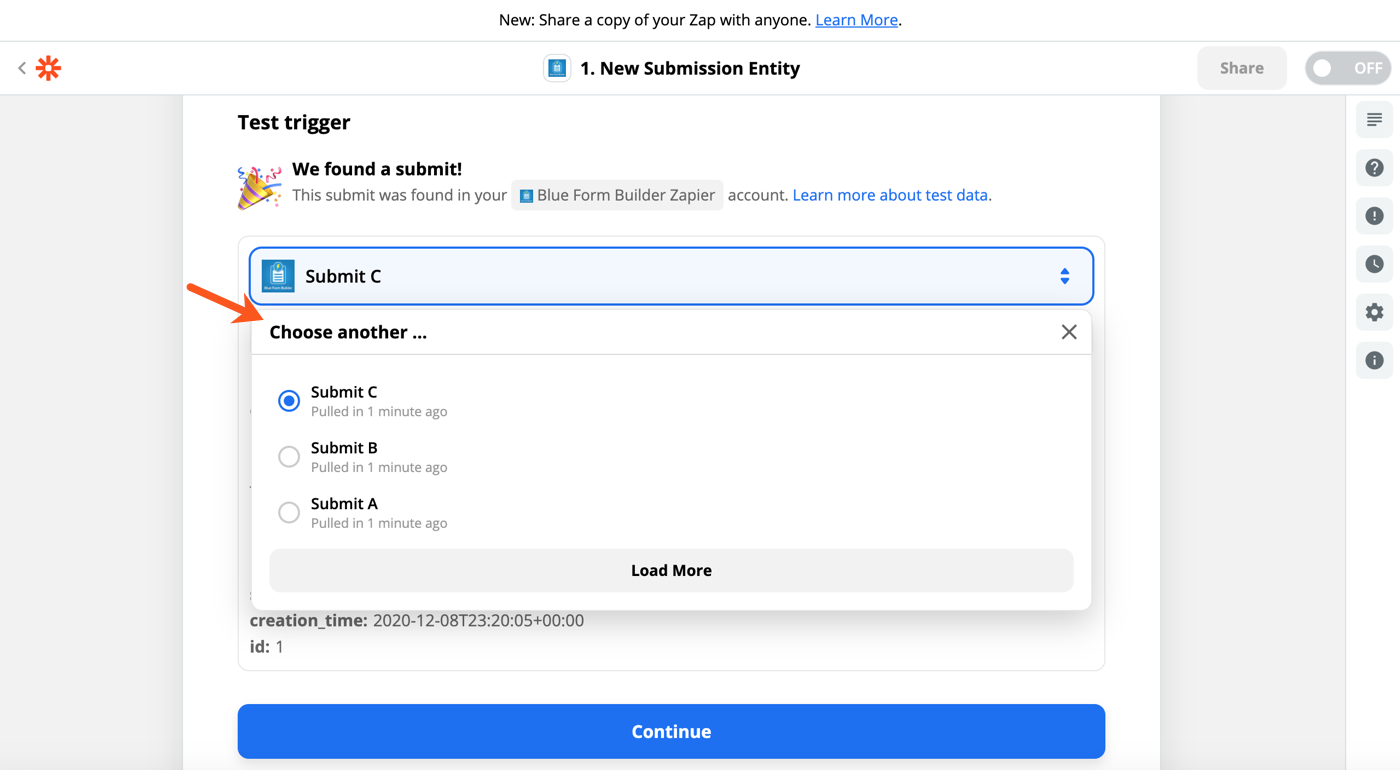Open the Zap settings gear
Image resolution: width=1400 pixels, height=770 pixels.
1374,311
